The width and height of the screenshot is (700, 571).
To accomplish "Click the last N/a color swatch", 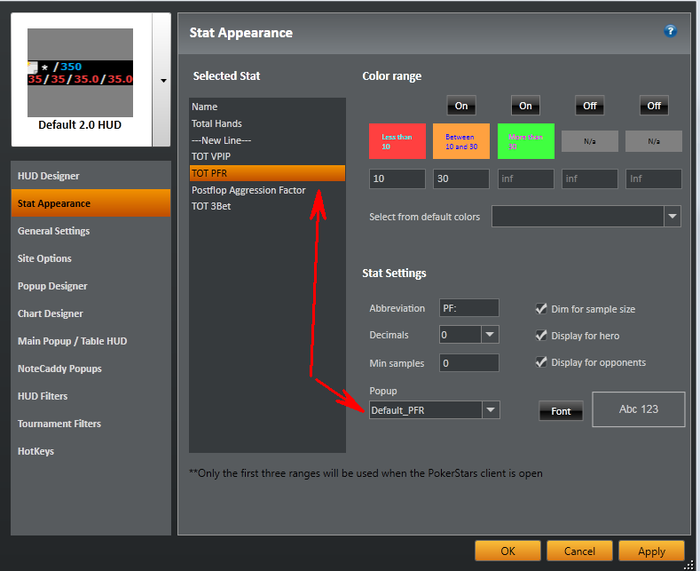I will [654, 141].
